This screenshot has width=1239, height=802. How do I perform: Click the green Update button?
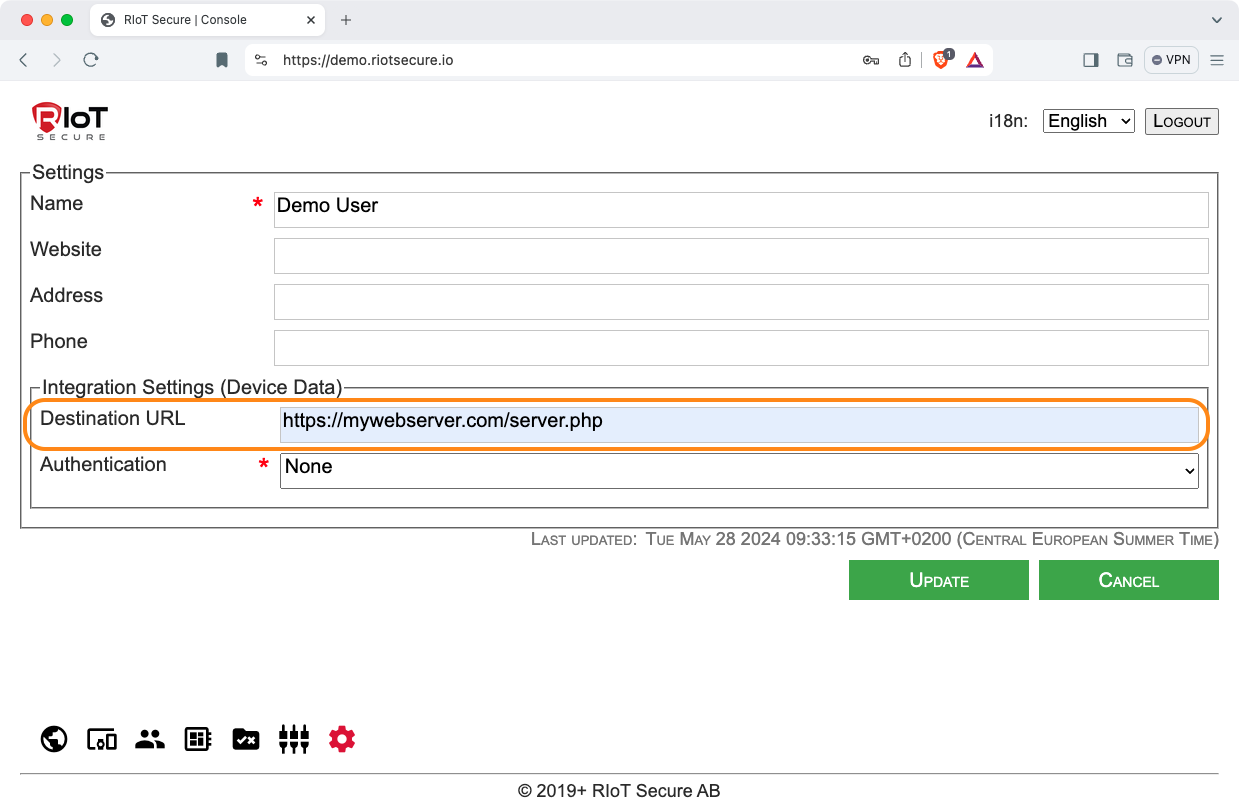pyautogui.click(x=938, y=580)
